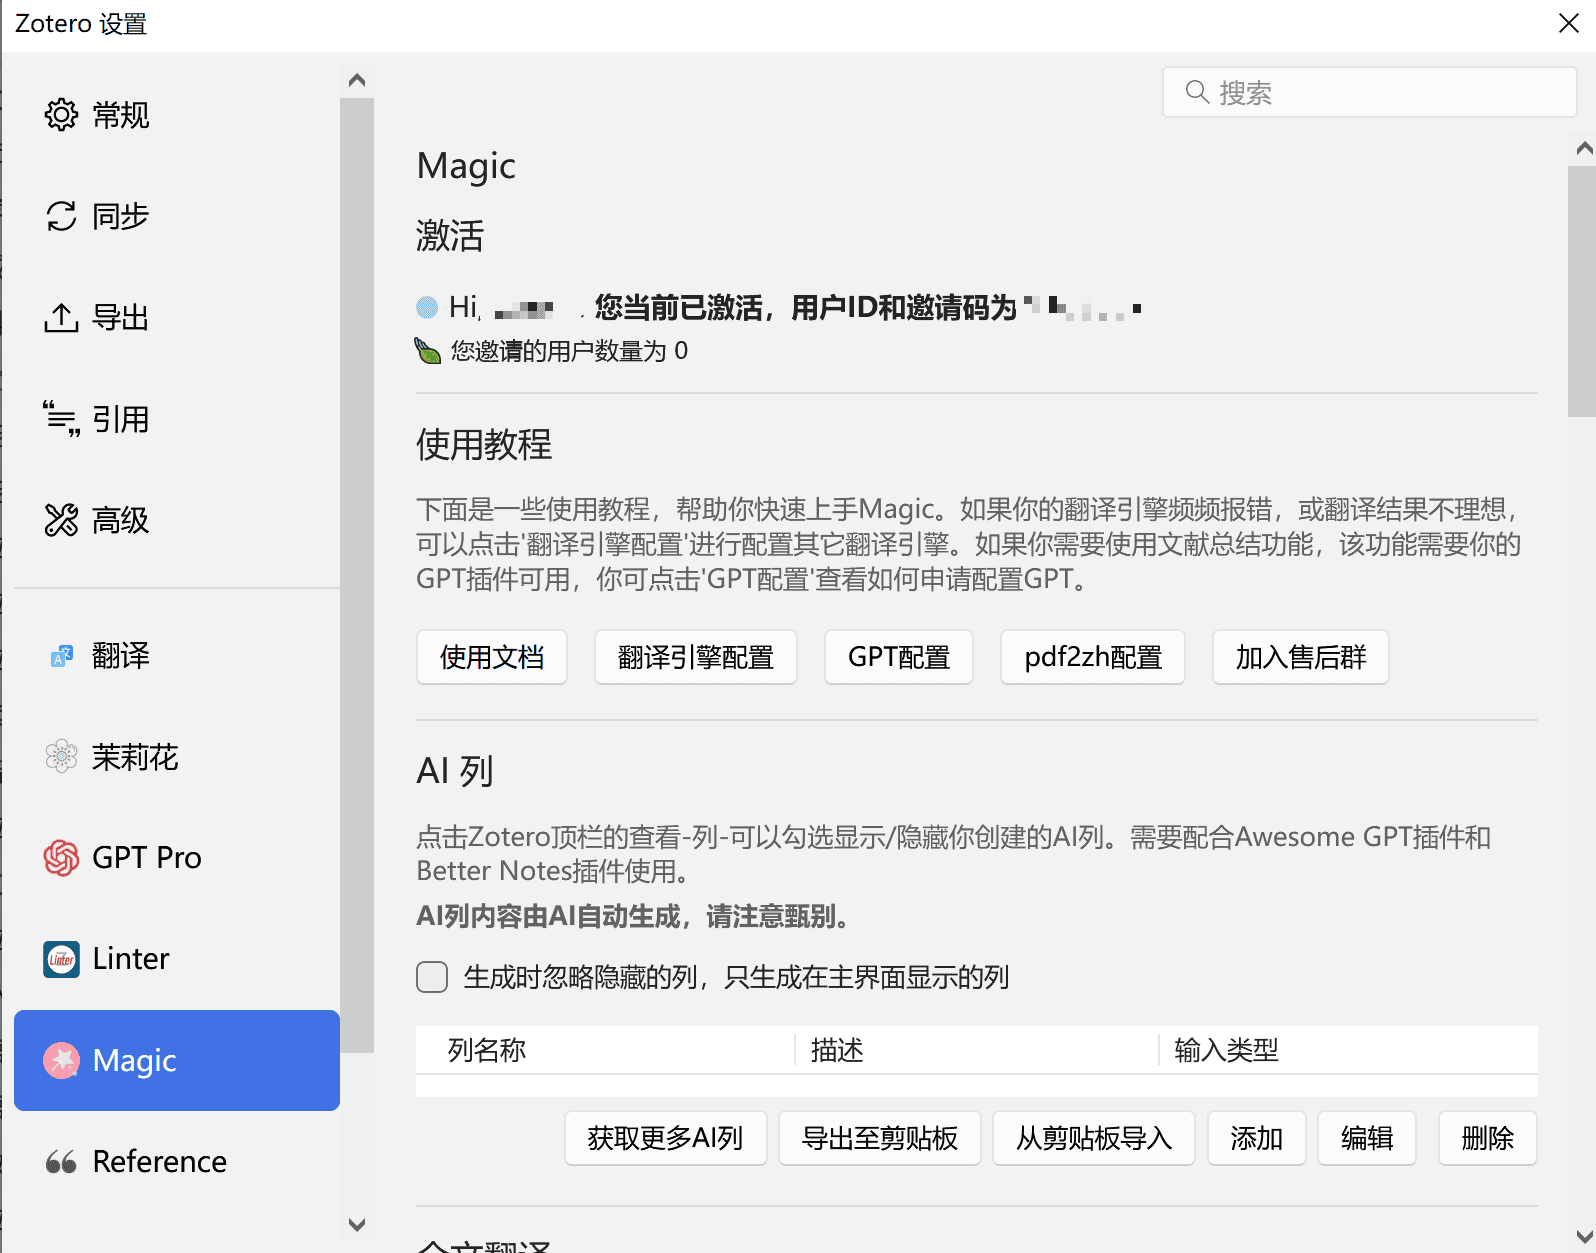The image size is (1596, 1253).
Task: Click the 描述 column header
Action: (x=977, y=1050)
